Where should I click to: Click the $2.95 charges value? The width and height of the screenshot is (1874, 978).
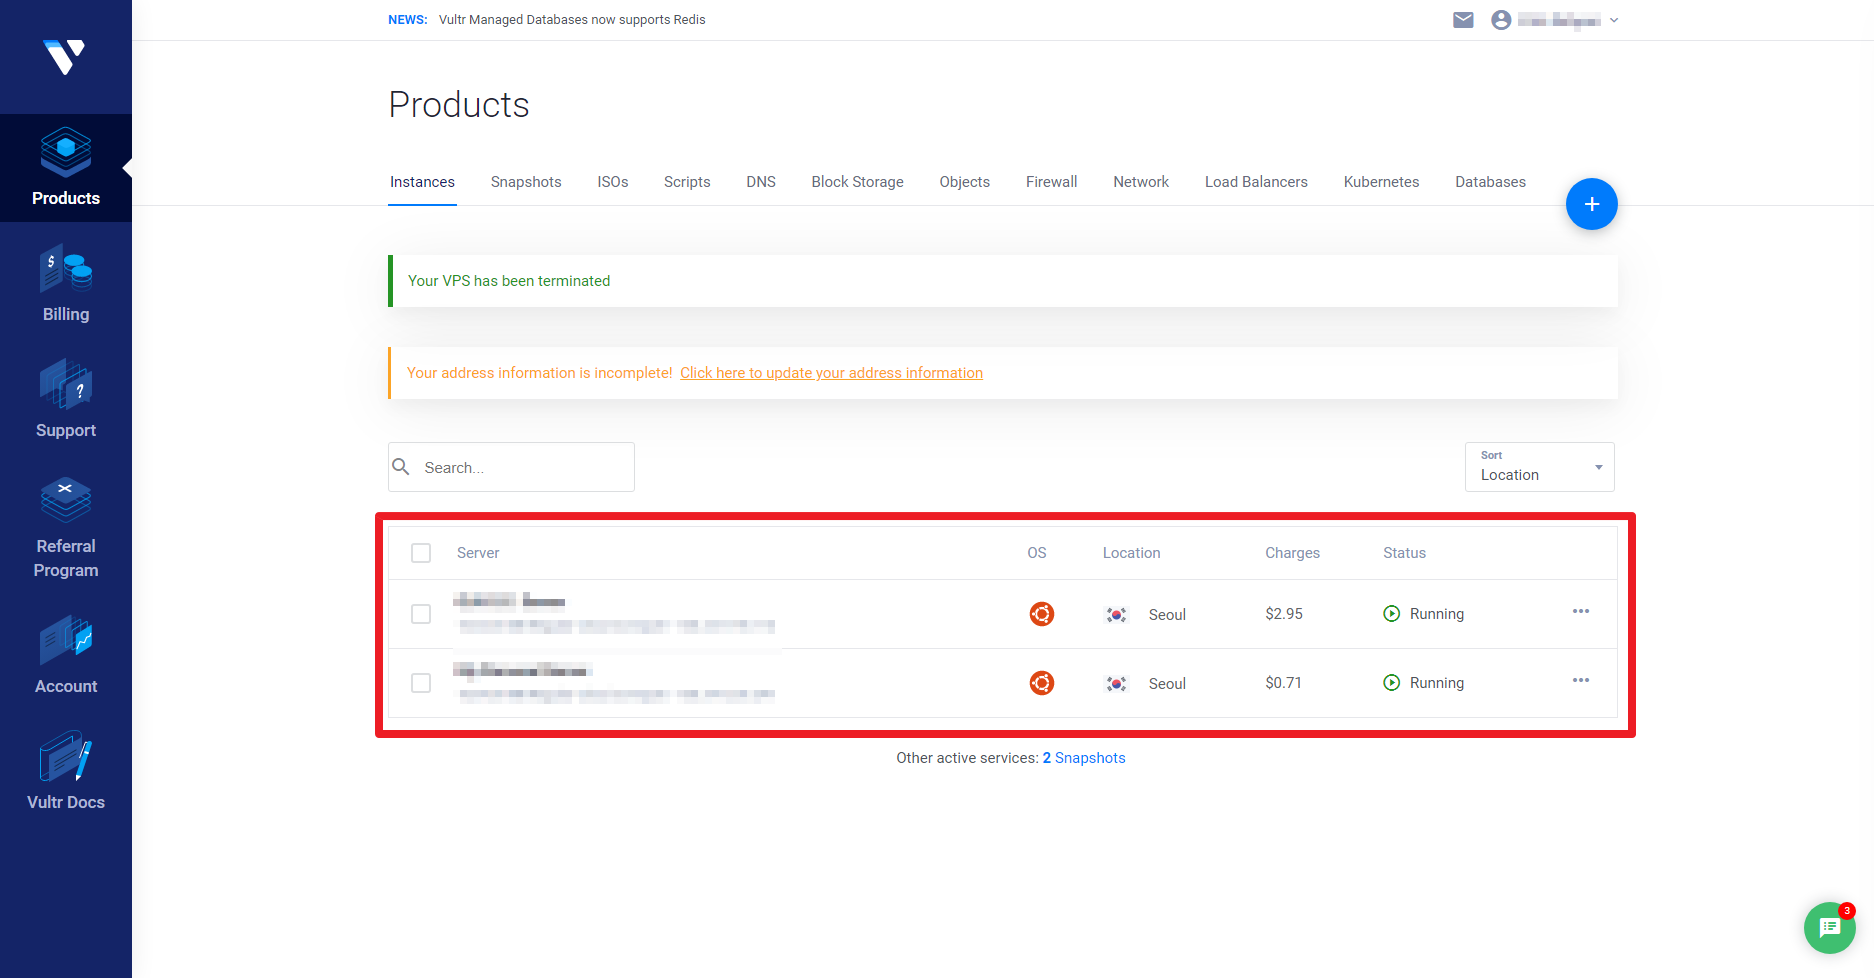coord(1284,614)
